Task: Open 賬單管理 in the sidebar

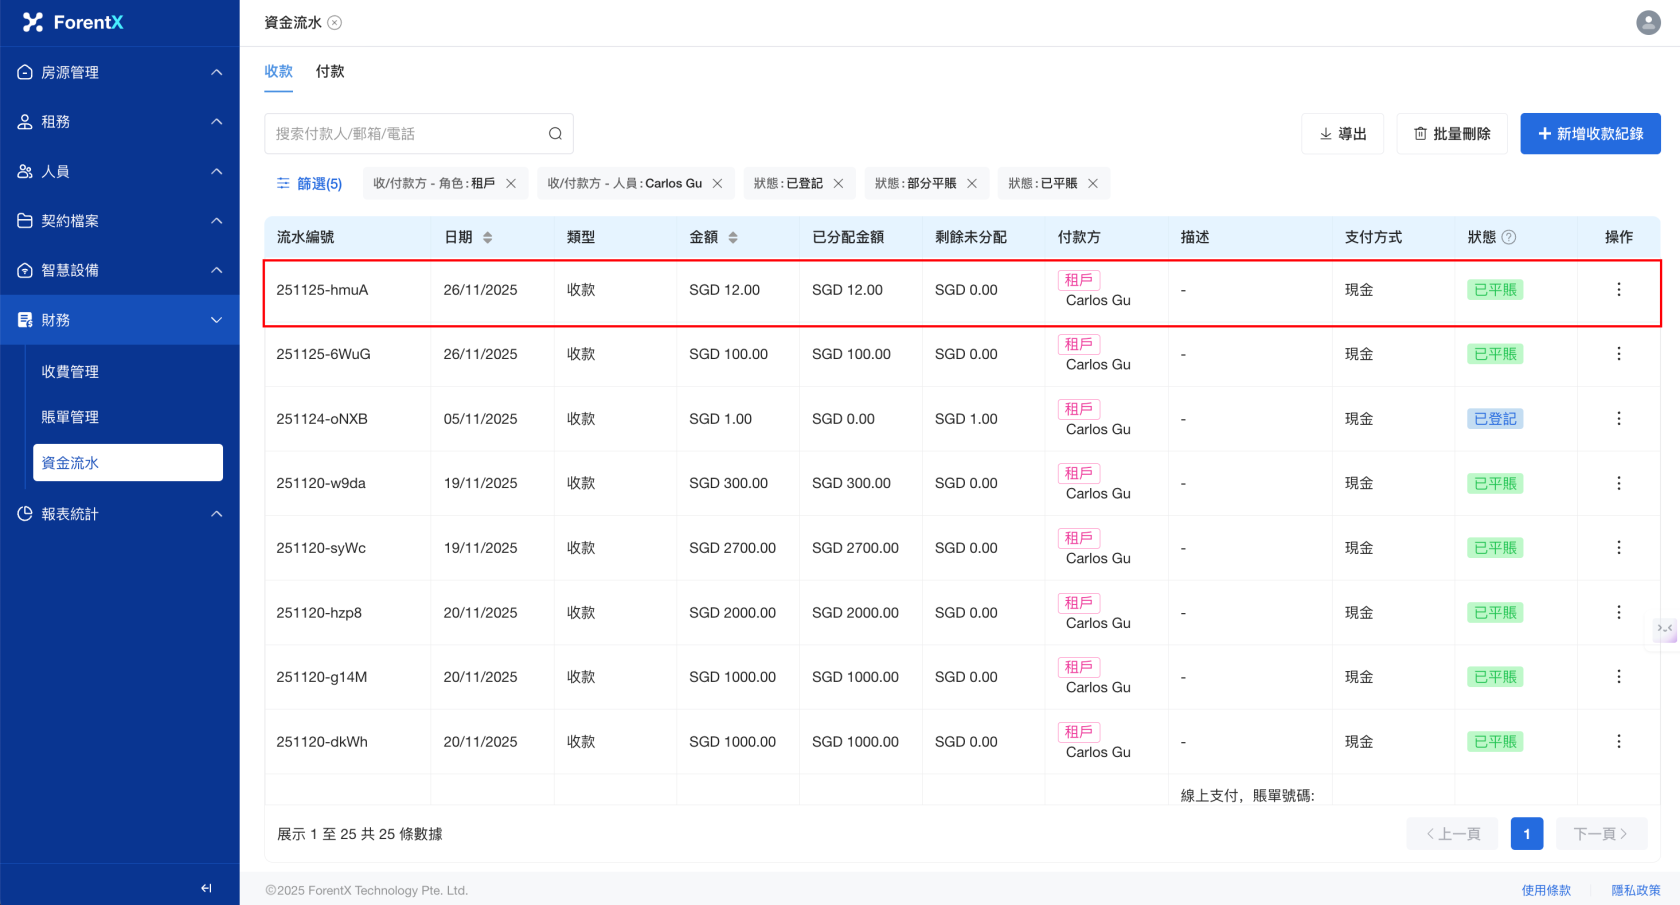Action: click(70, 417)
